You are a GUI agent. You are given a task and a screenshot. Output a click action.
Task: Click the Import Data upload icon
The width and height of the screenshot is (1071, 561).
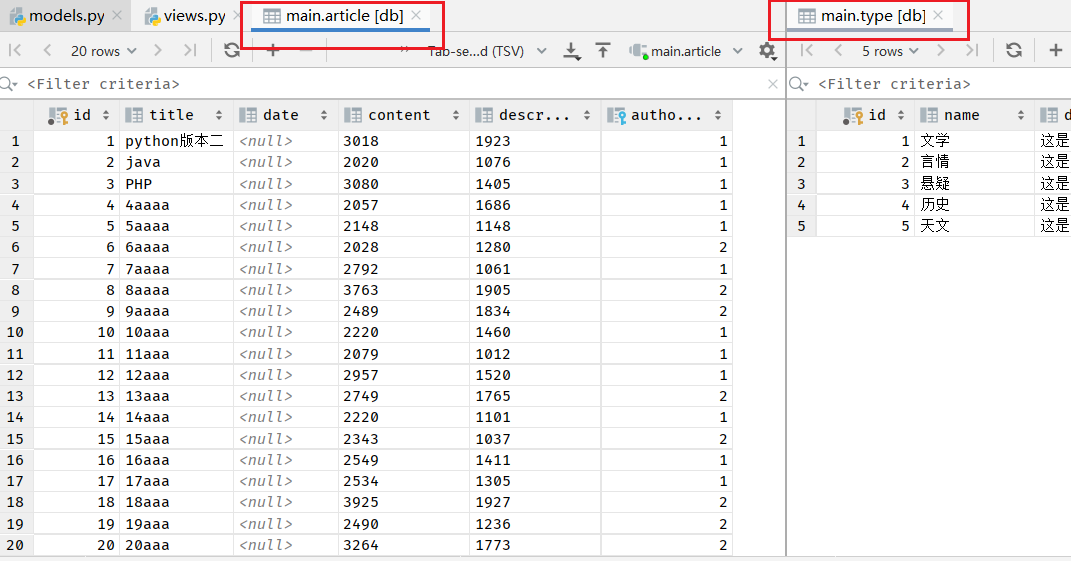(x=603, y=51)
